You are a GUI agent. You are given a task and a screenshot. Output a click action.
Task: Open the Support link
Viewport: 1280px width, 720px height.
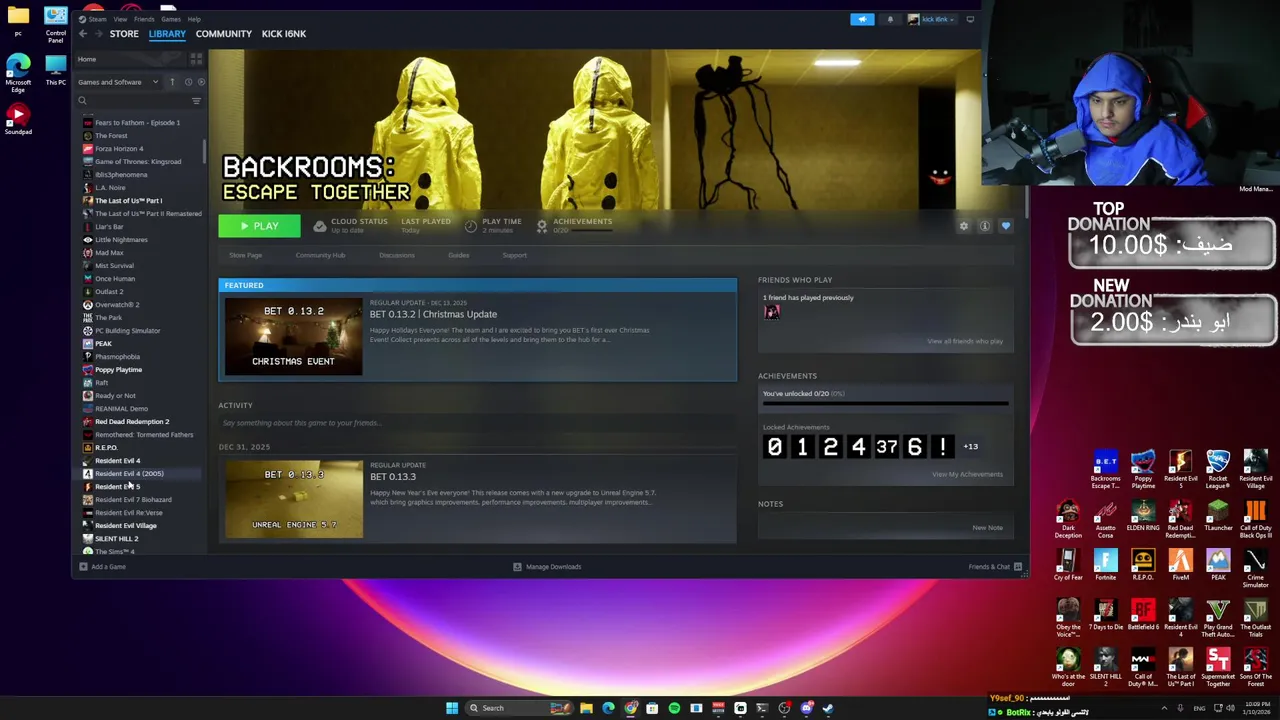point(514,255)
